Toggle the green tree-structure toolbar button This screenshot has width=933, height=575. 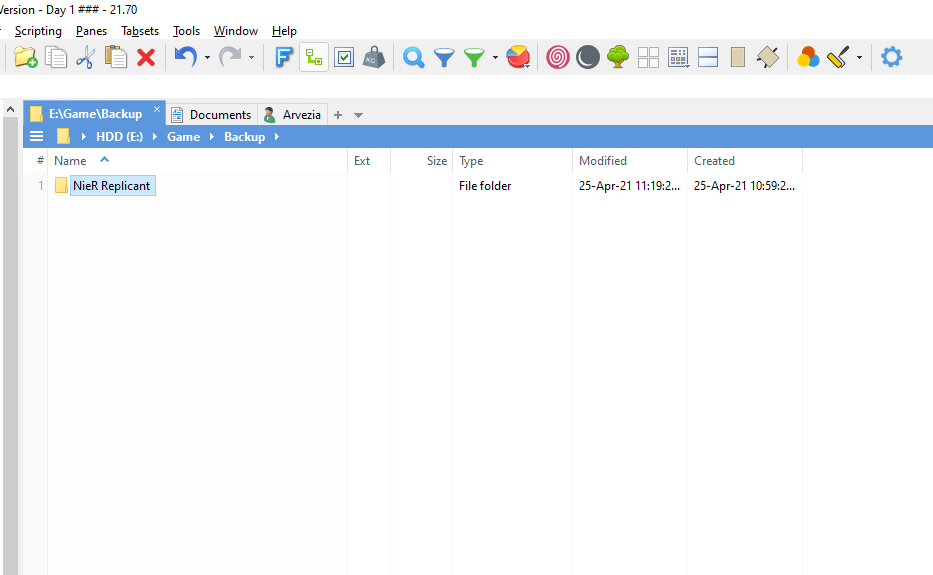(314, 57)
